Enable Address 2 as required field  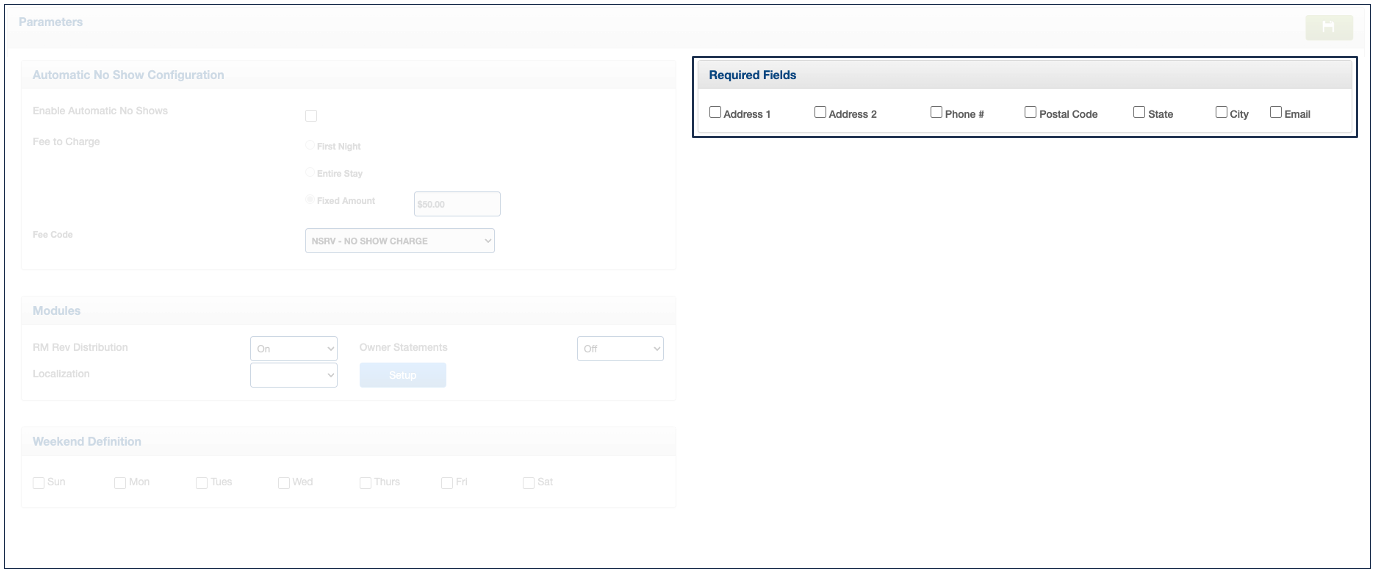tap(820, 113)
